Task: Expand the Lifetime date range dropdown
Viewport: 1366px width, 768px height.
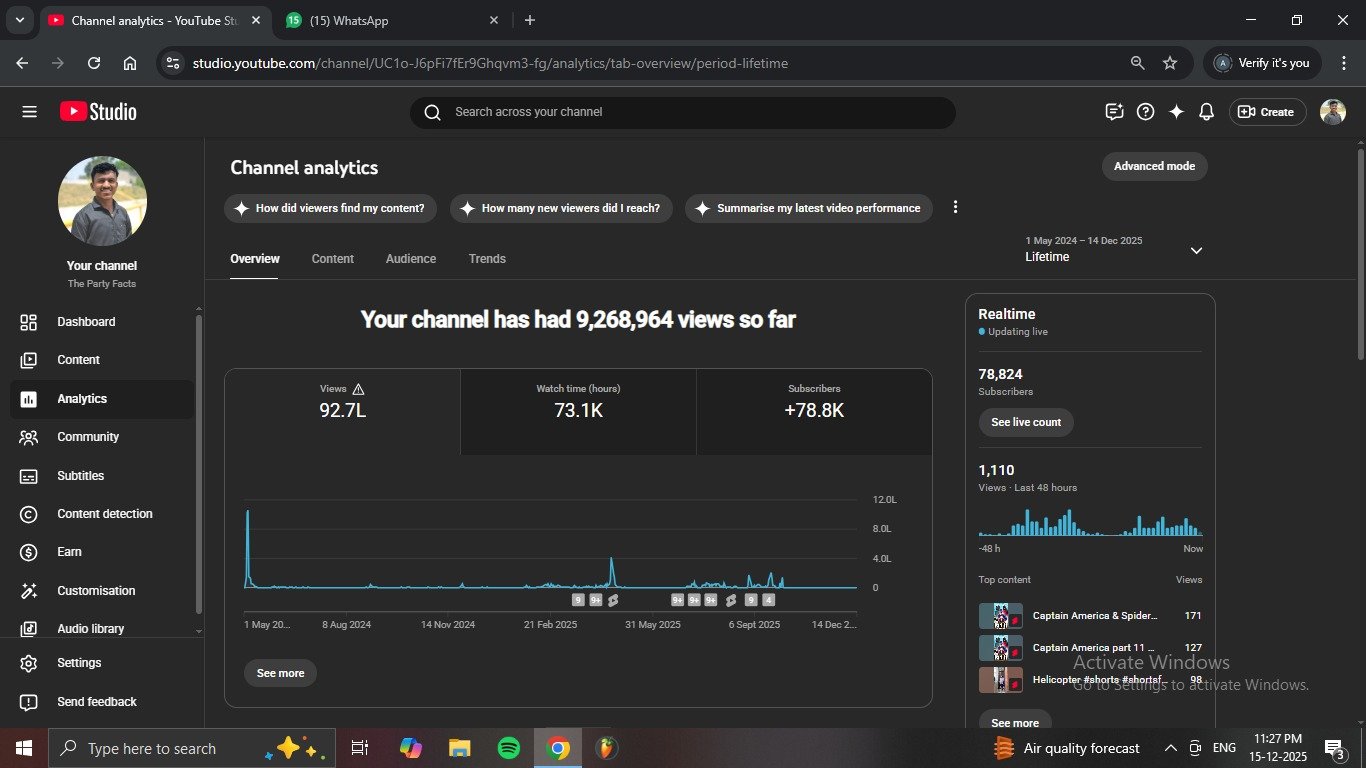Action: point(1196,250)
